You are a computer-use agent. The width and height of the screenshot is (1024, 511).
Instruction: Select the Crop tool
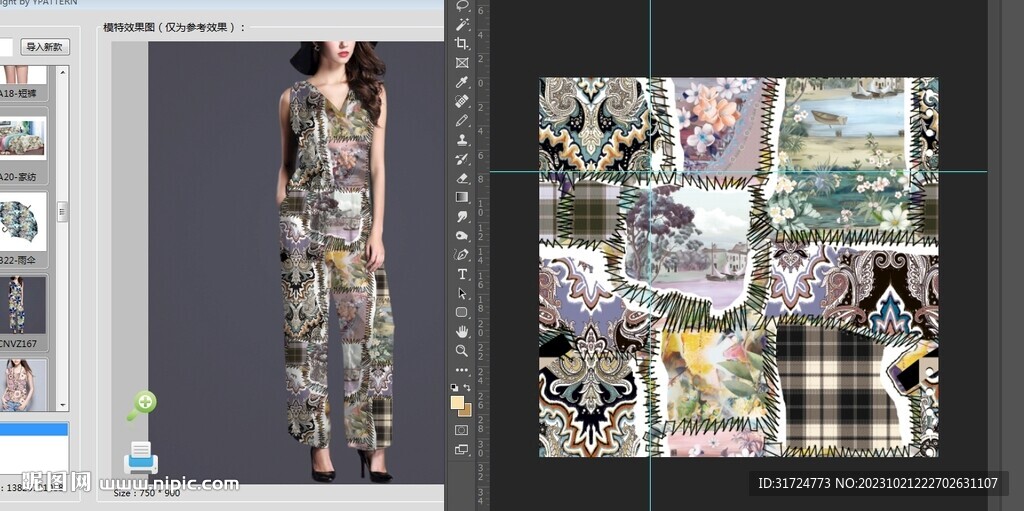coord(462,43)
